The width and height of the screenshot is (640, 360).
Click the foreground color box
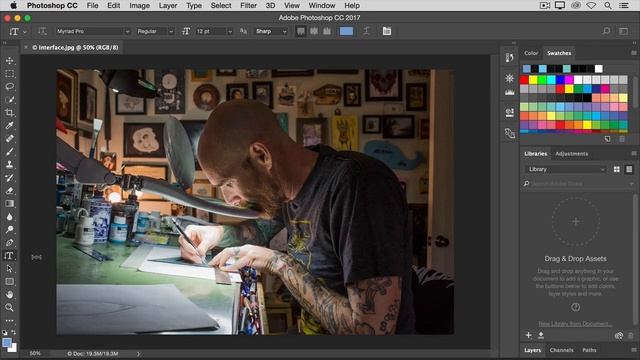(7, 343)
